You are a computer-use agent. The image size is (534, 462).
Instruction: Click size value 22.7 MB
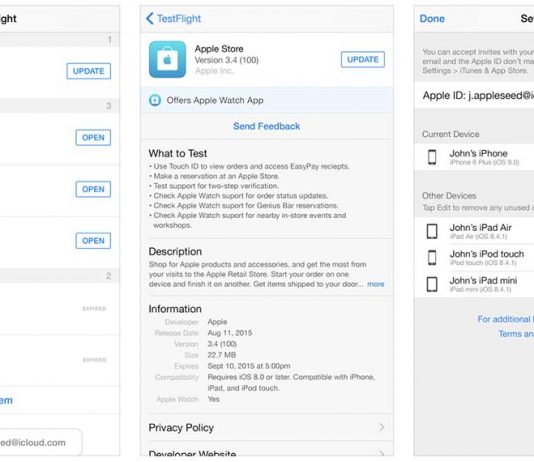222,355
